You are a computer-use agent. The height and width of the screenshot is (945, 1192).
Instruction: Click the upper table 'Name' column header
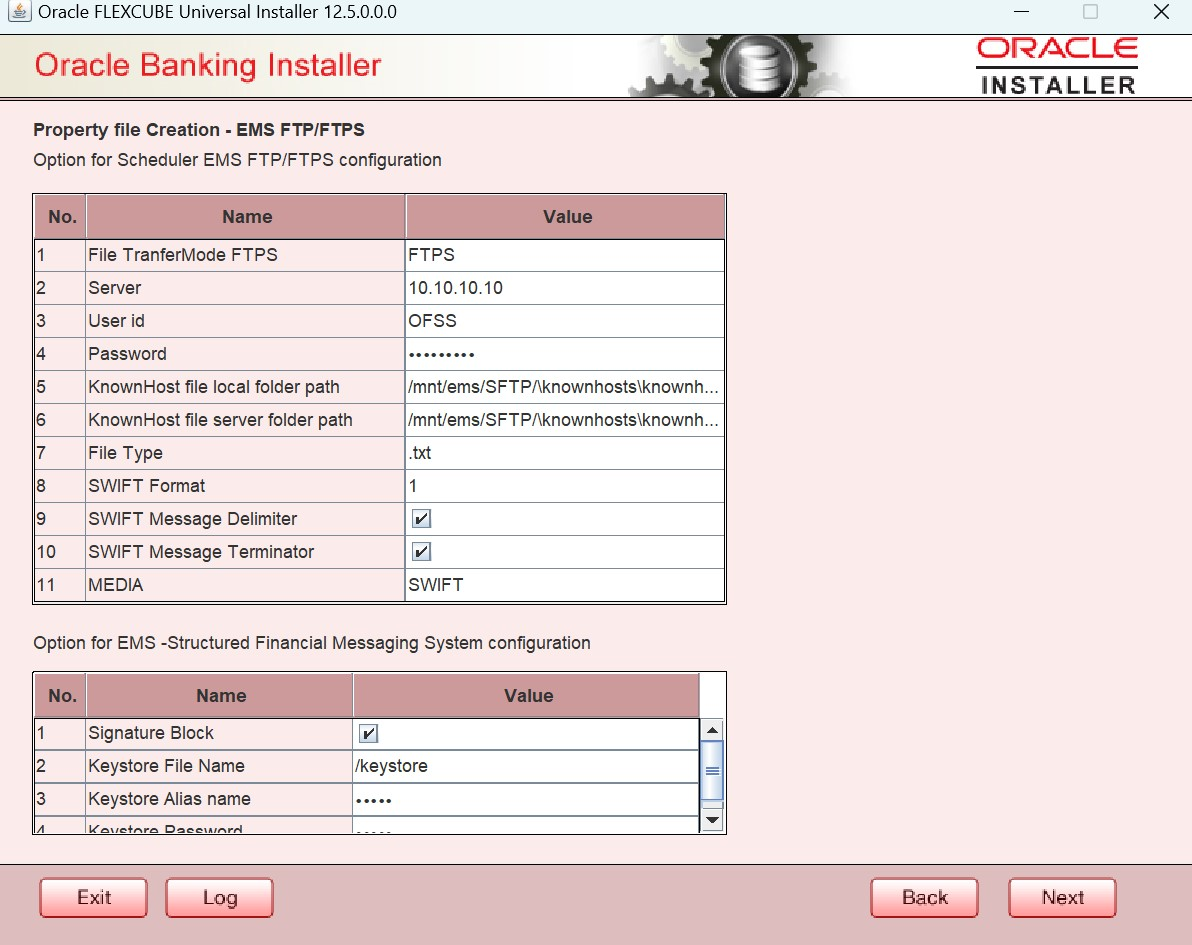(x=246, y=217)
